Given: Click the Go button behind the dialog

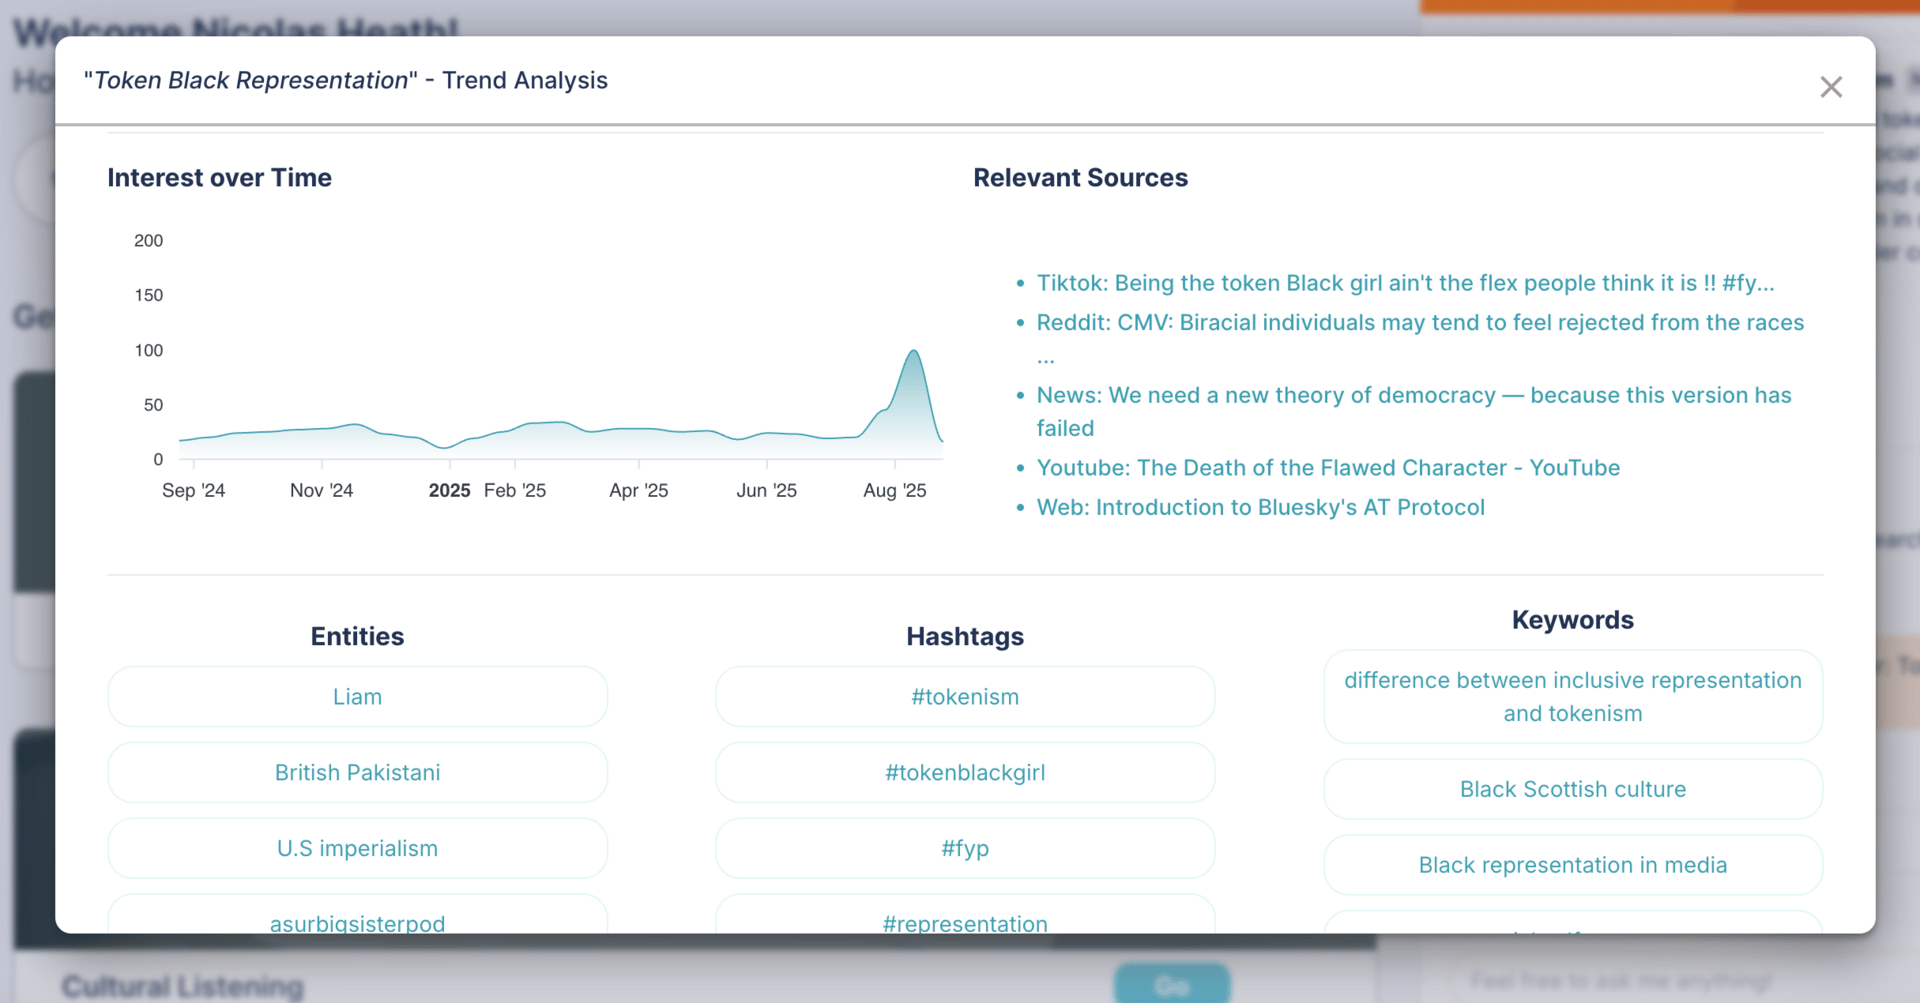Looking at the screenshot, I should click(x=1172, y=987).
